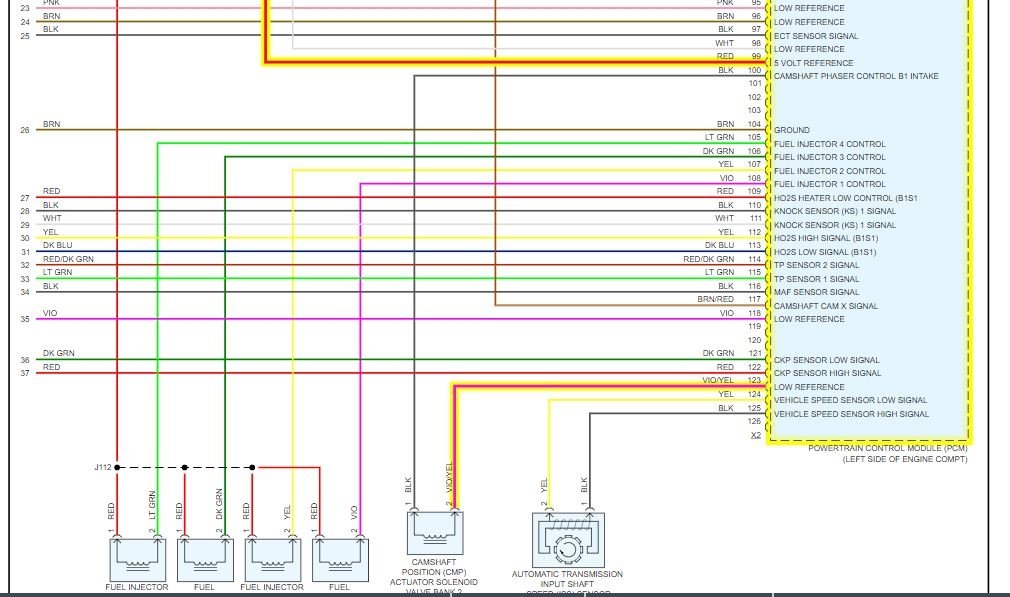
Task: Click the J112 splice label
Action: pos(103,467)
